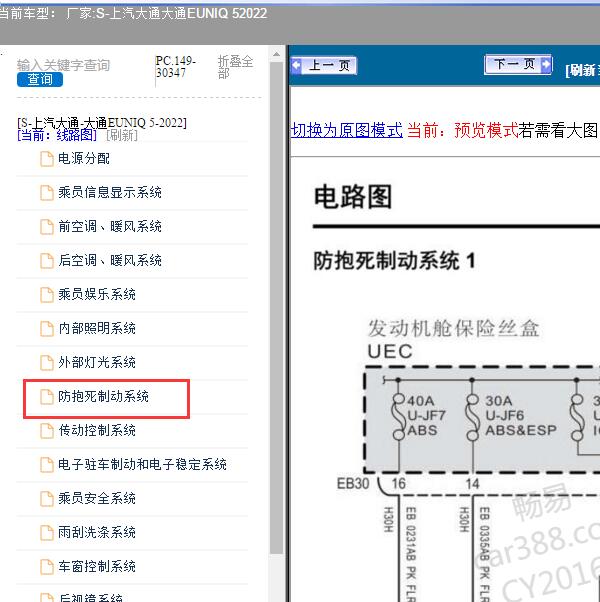Click the PC.149-30347 code text

tap(176, 67)
